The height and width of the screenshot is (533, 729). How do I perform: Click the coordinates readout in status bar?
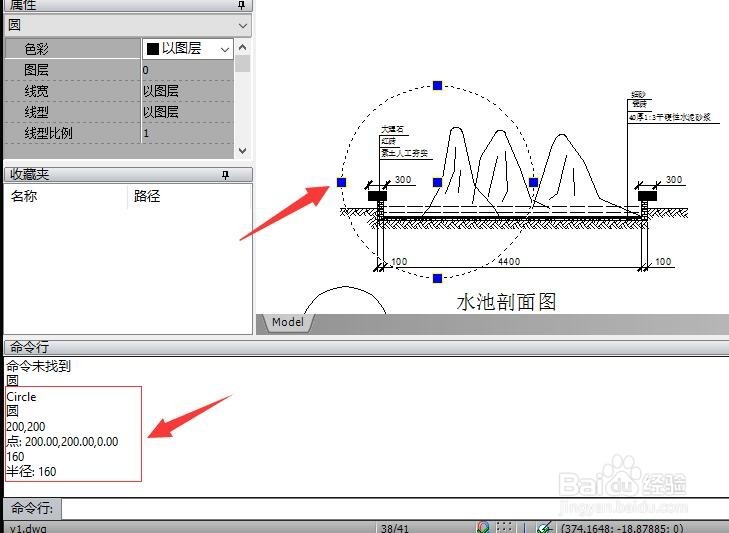coord(622,528)
